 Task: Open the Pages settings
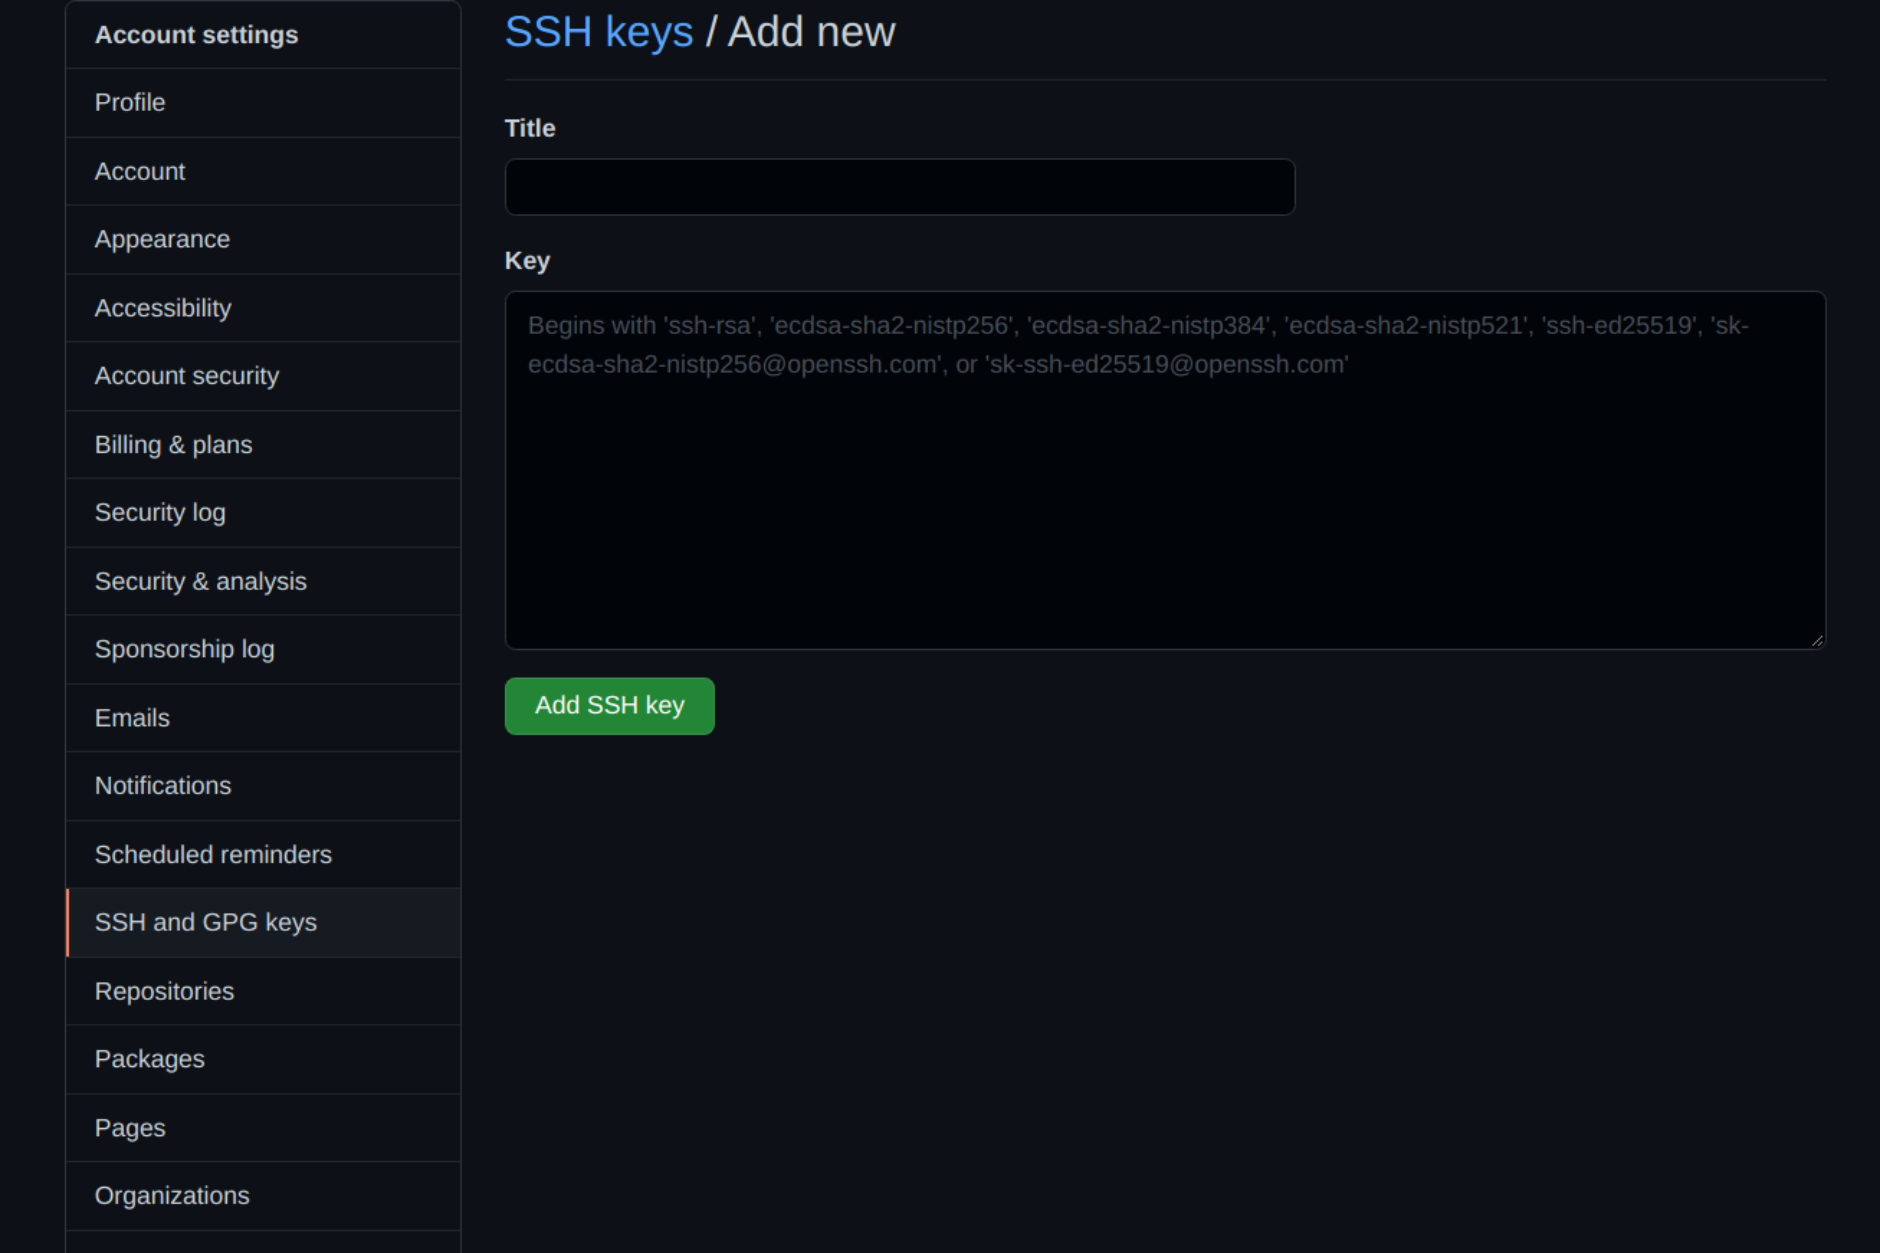[129, 1127]
